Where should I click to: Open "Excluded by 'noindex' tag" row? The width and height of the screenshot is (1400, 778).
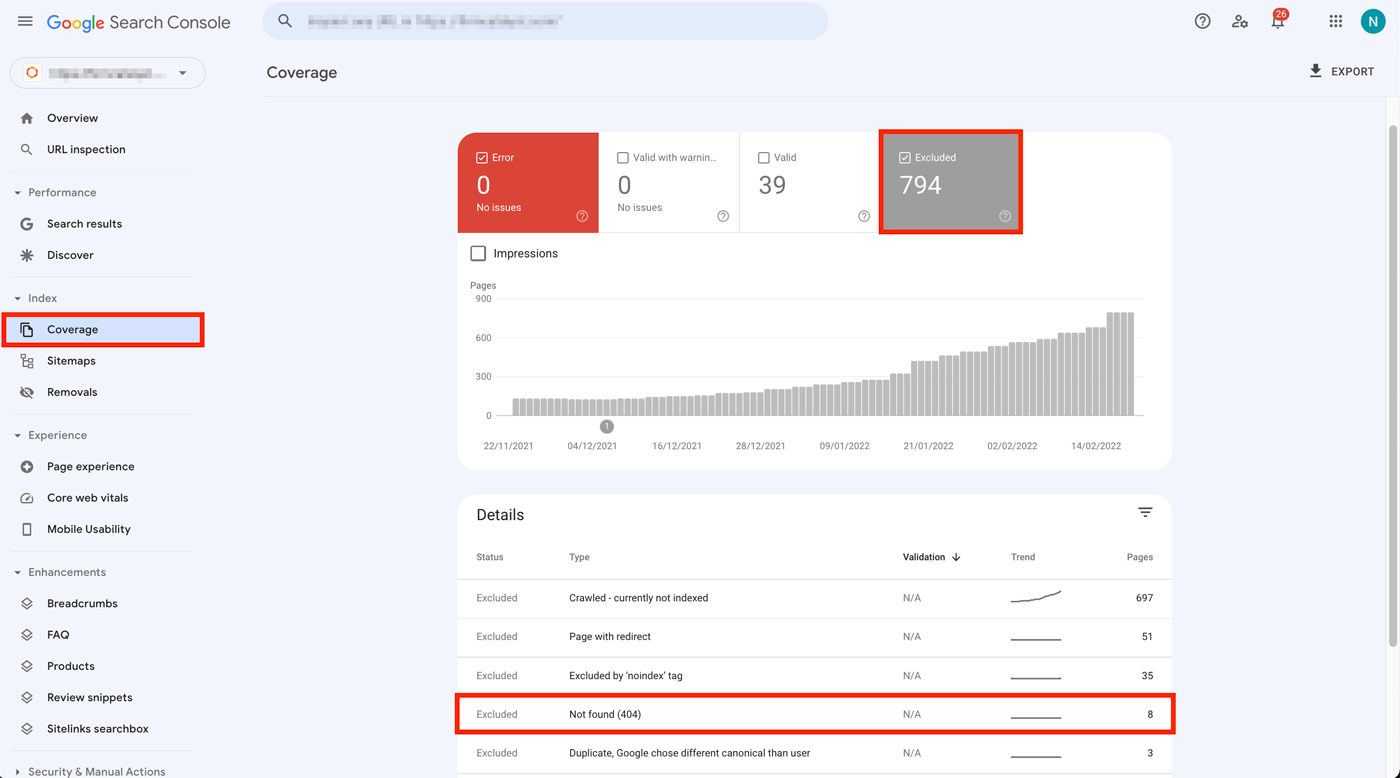[814, 676]
